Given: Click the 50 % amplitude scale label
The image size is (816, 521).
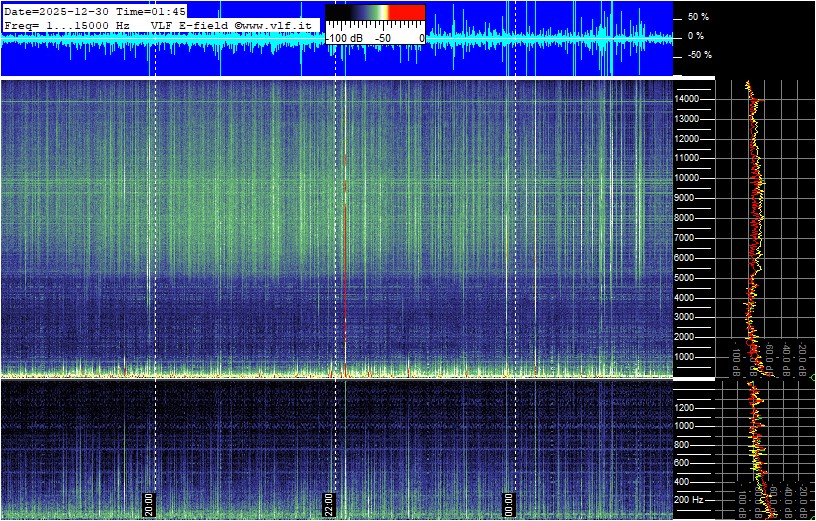Looking at the screenshot, I should pyautogui.click(x=697, y=18).
